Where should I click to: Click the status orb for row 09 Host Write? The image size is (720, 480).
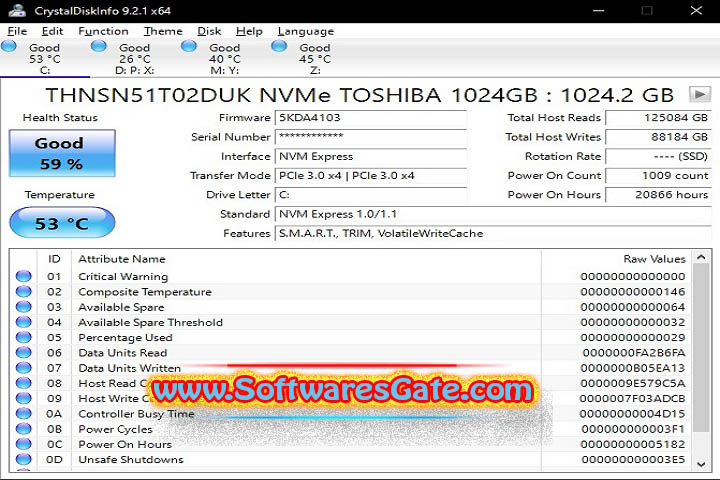[23, 398]
